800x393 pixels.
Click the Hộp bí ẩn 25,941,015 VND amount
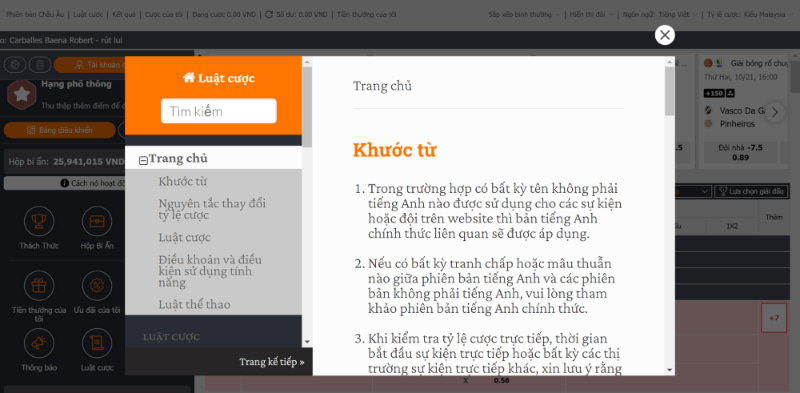pos(89,162)
